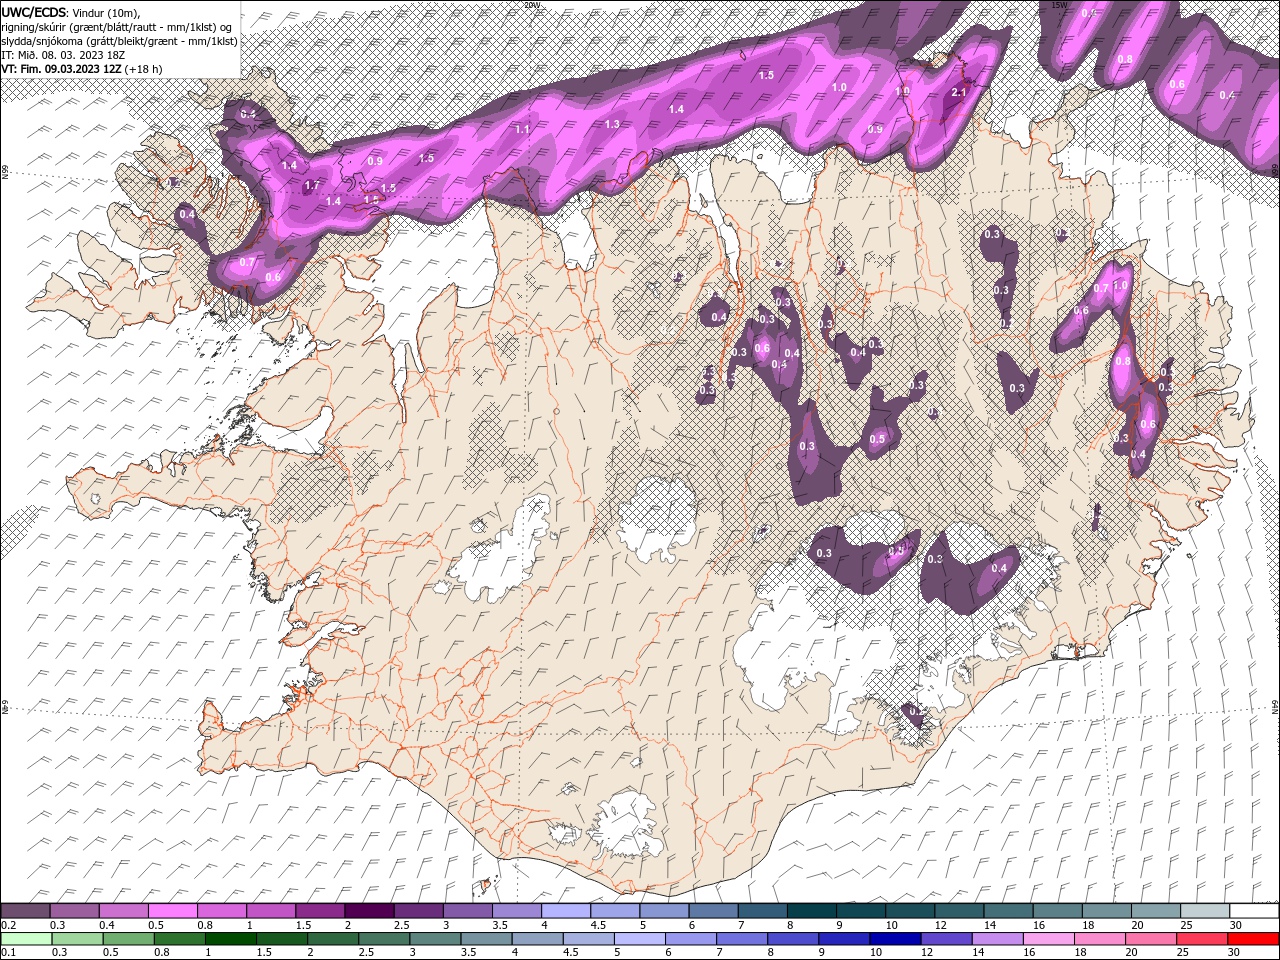The image size is (1280, 960).
Task: Click the 1.7 precipitation value on the map
Action: coord(311,186)
